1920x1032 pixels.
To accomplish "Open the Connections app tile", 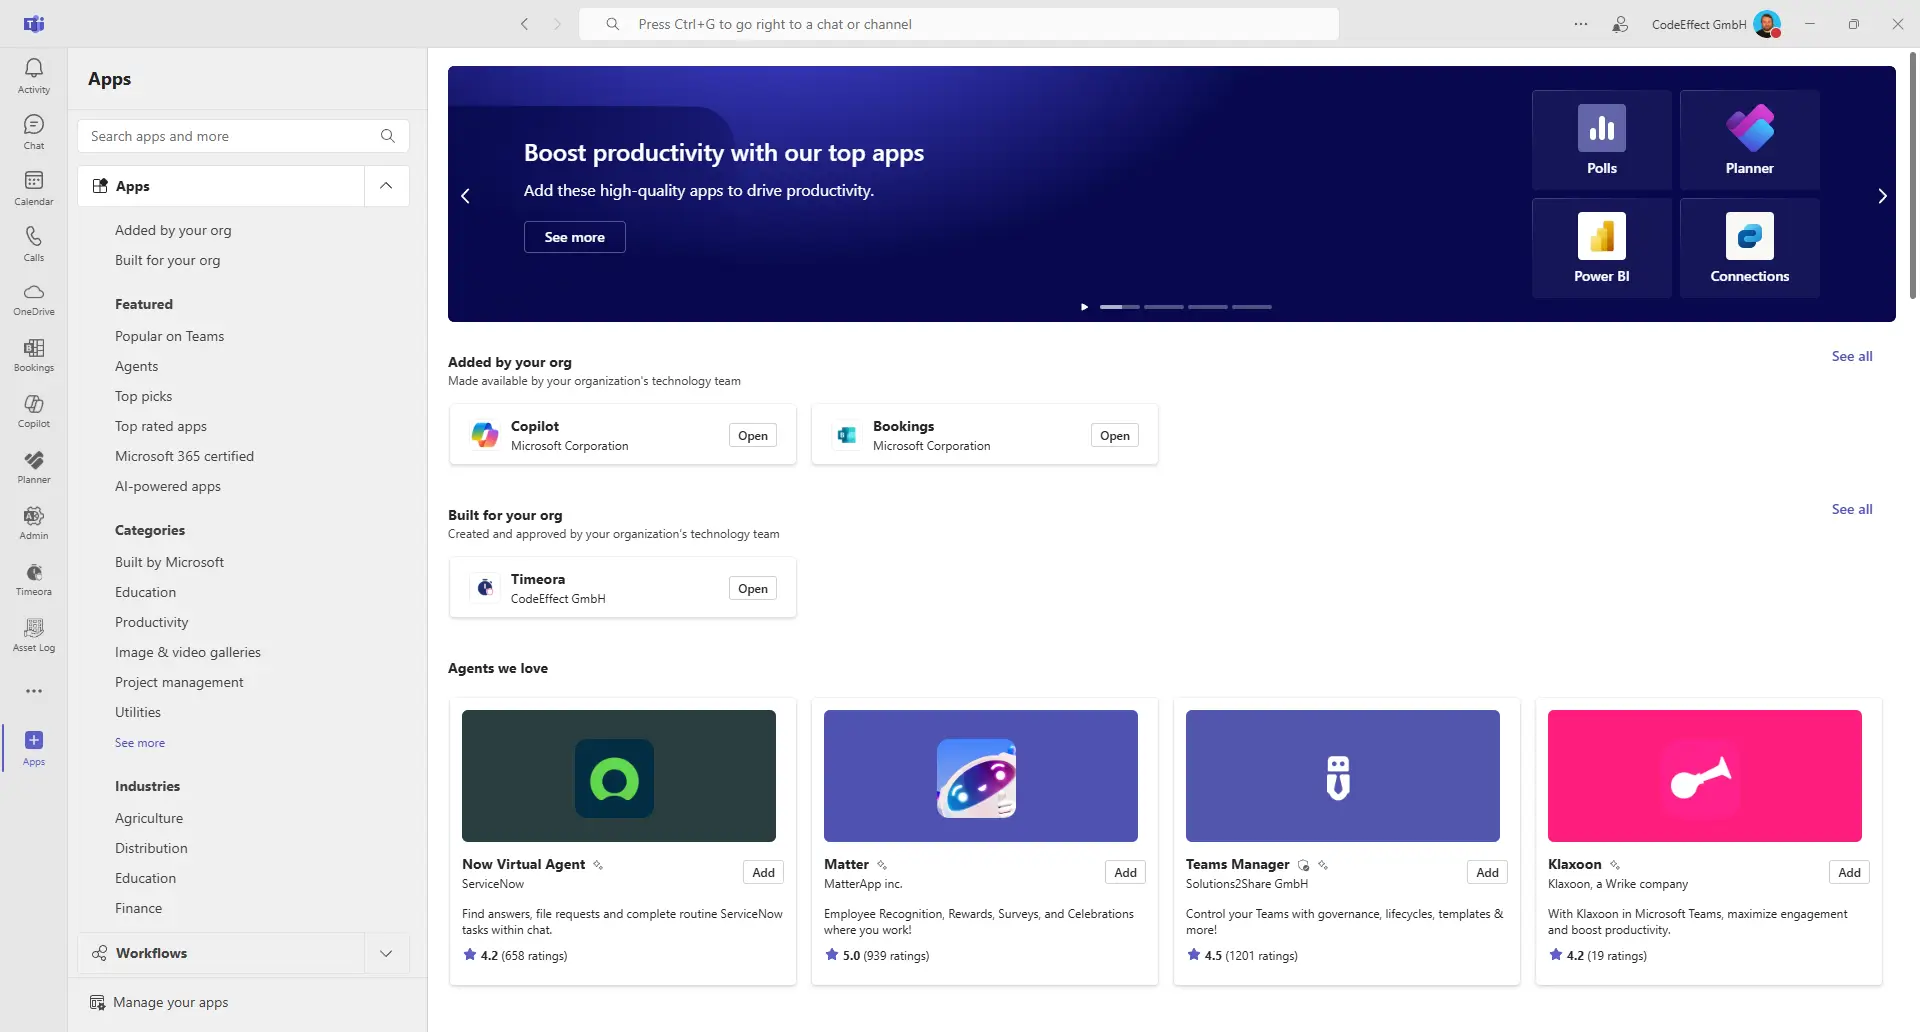I will coord(1750,248).
